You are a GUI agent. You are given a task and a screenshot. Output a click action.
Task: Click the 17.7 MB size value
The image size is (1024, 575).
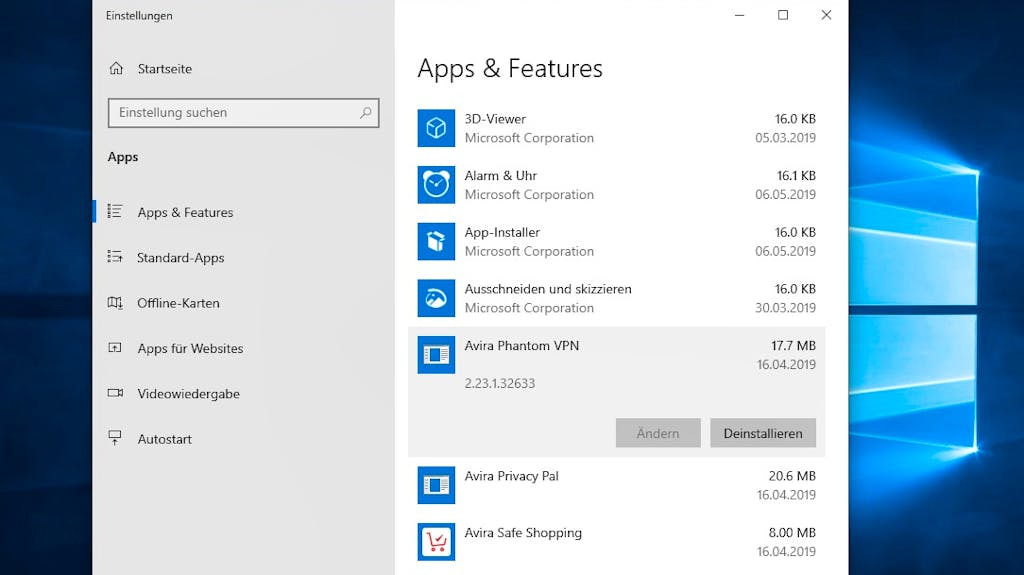pyautogui.click(x=793, y=346)
